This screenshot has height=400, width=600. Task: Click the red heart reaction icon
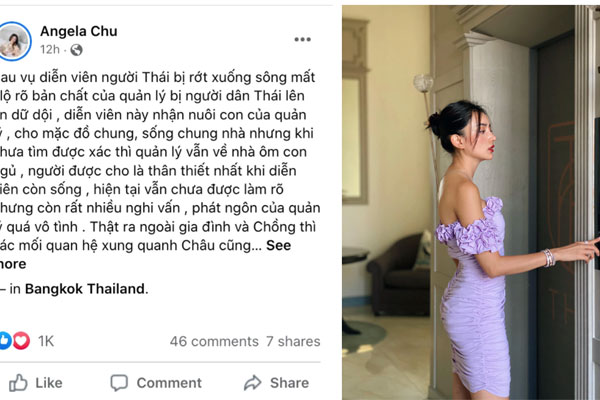[21, 340]
